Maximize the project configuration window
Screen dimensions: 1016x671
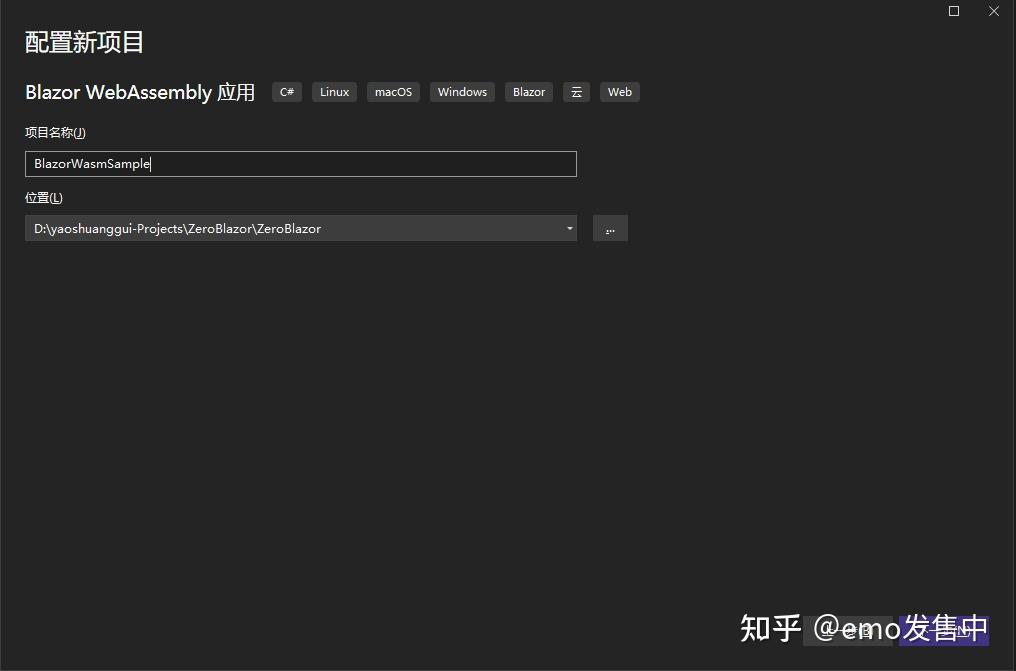point(953,11)
